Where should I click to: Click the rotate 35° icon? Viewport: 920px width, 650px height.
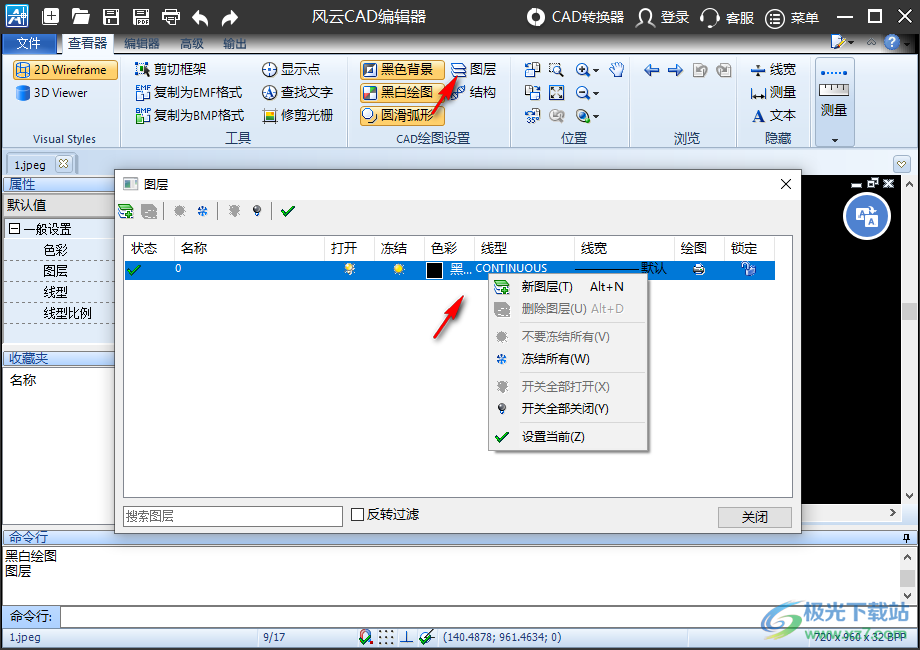pos(532,116)
